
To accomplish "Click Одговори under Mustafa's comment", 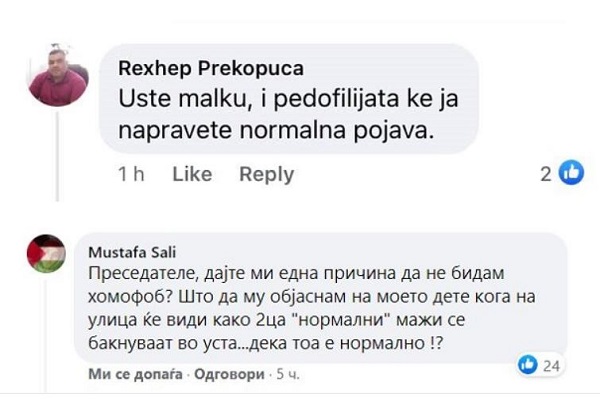I will tap(229, 374).
